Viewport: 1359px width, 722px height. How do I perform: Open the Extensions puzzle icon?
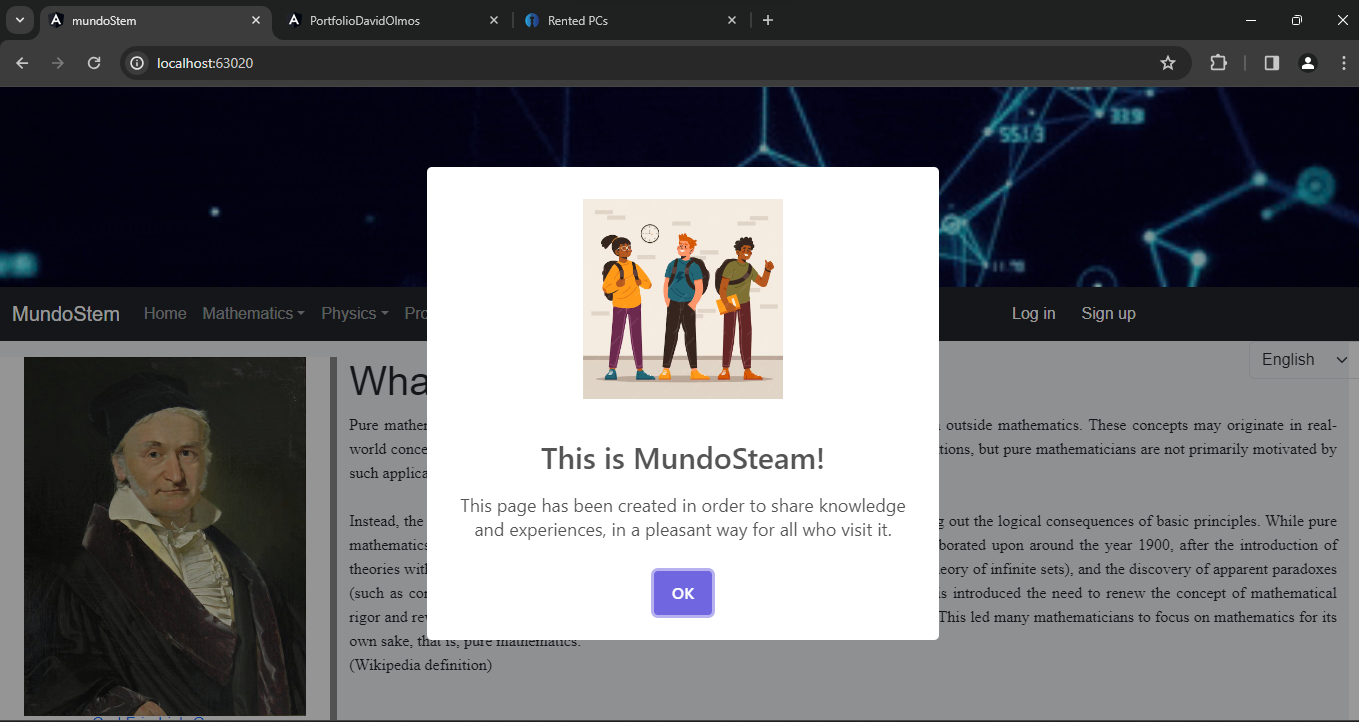(1218, 63)
